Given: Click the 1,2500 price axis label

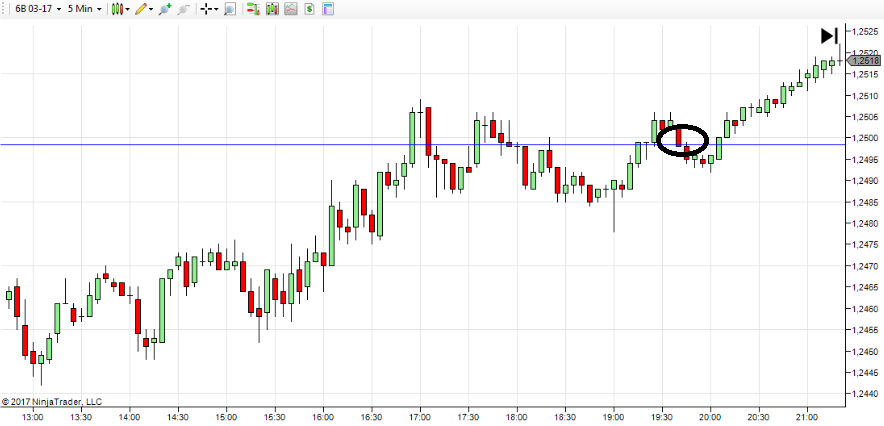Looking at the screenshot, I should (x=865, y=138).
